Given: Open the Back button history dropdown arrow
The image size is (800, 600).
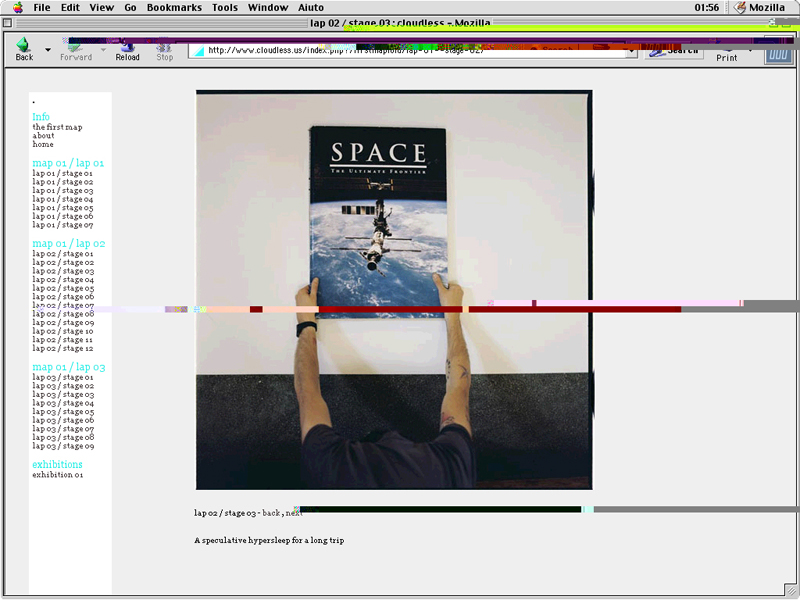Looking at the screenshot, I should 48,50.
